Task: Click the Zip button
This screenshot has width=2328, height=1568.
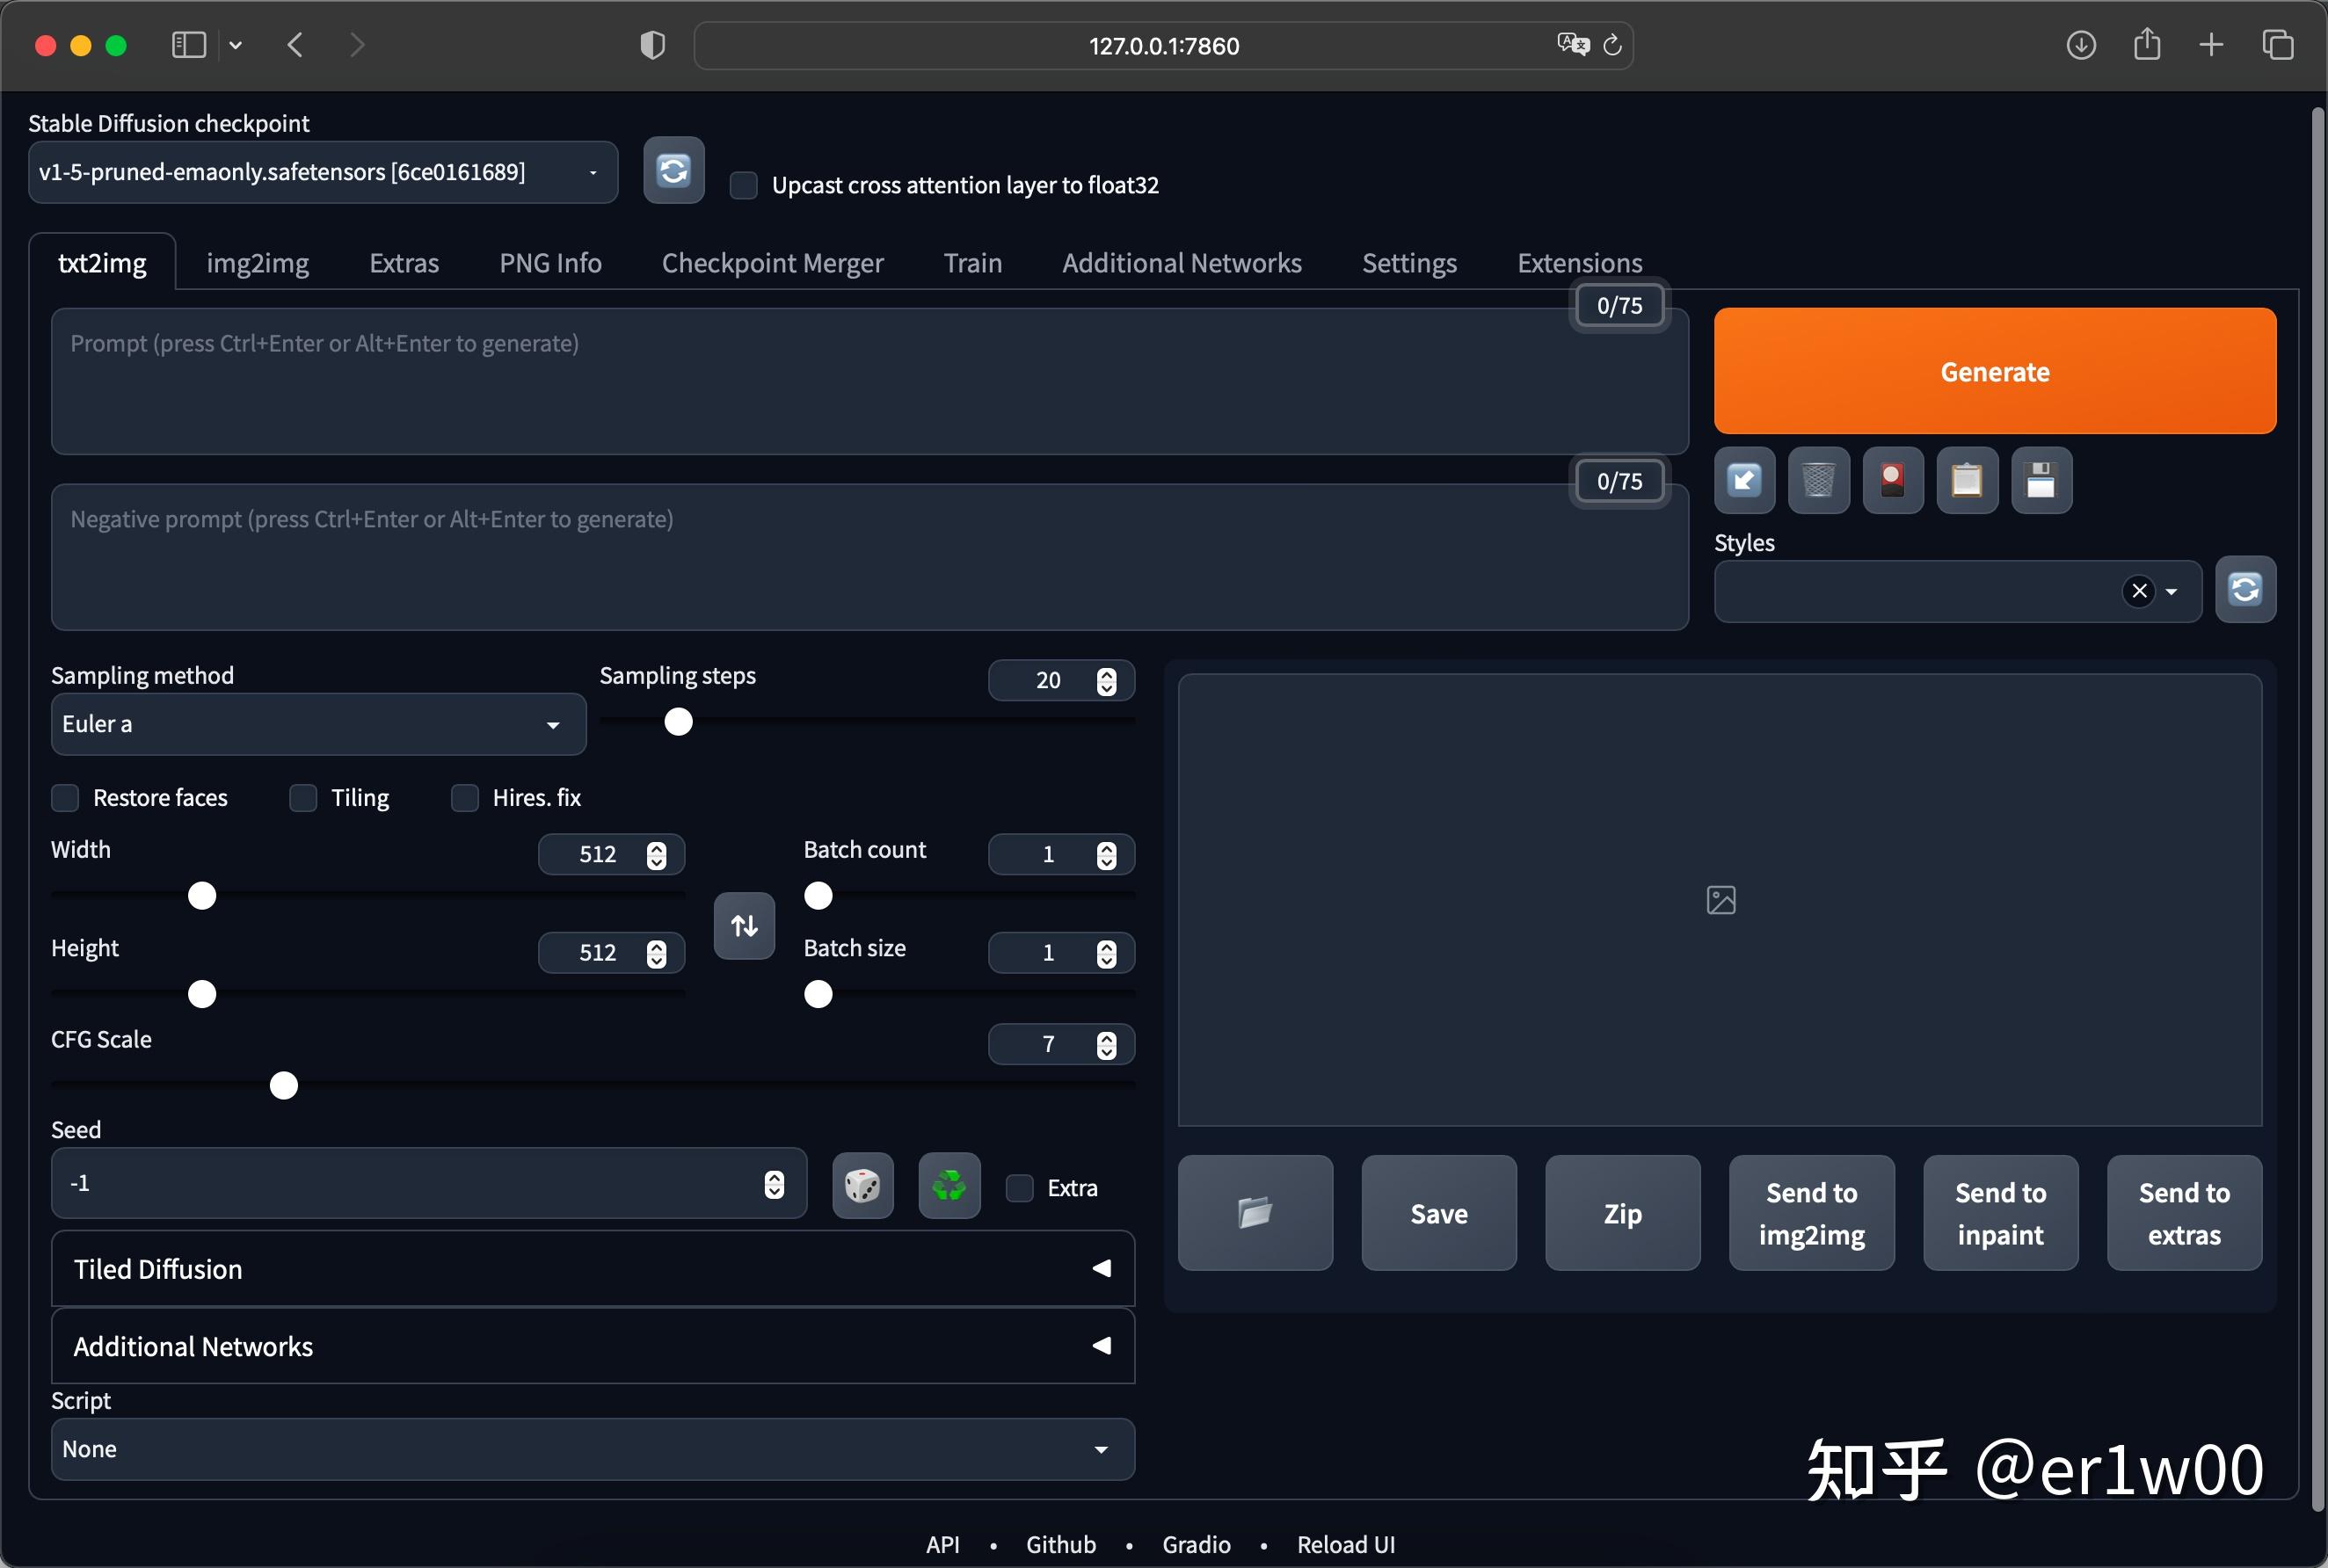Action: 1622,1213
